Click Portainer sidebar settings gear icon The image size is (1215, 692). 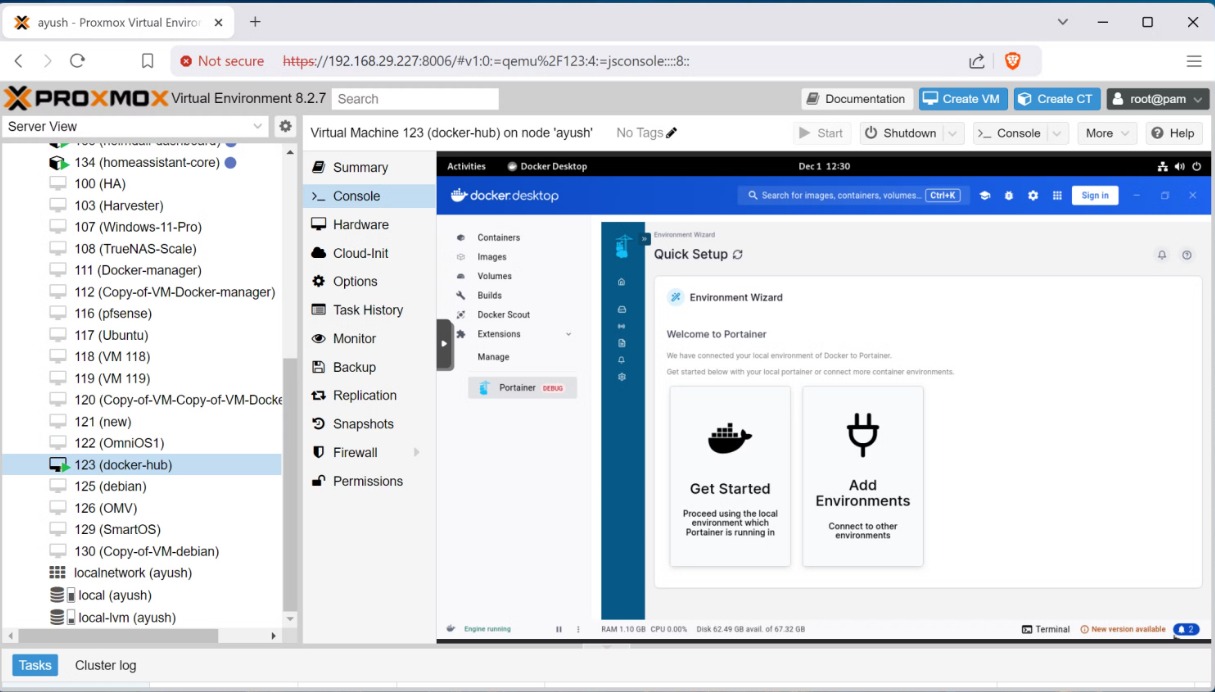622,377
